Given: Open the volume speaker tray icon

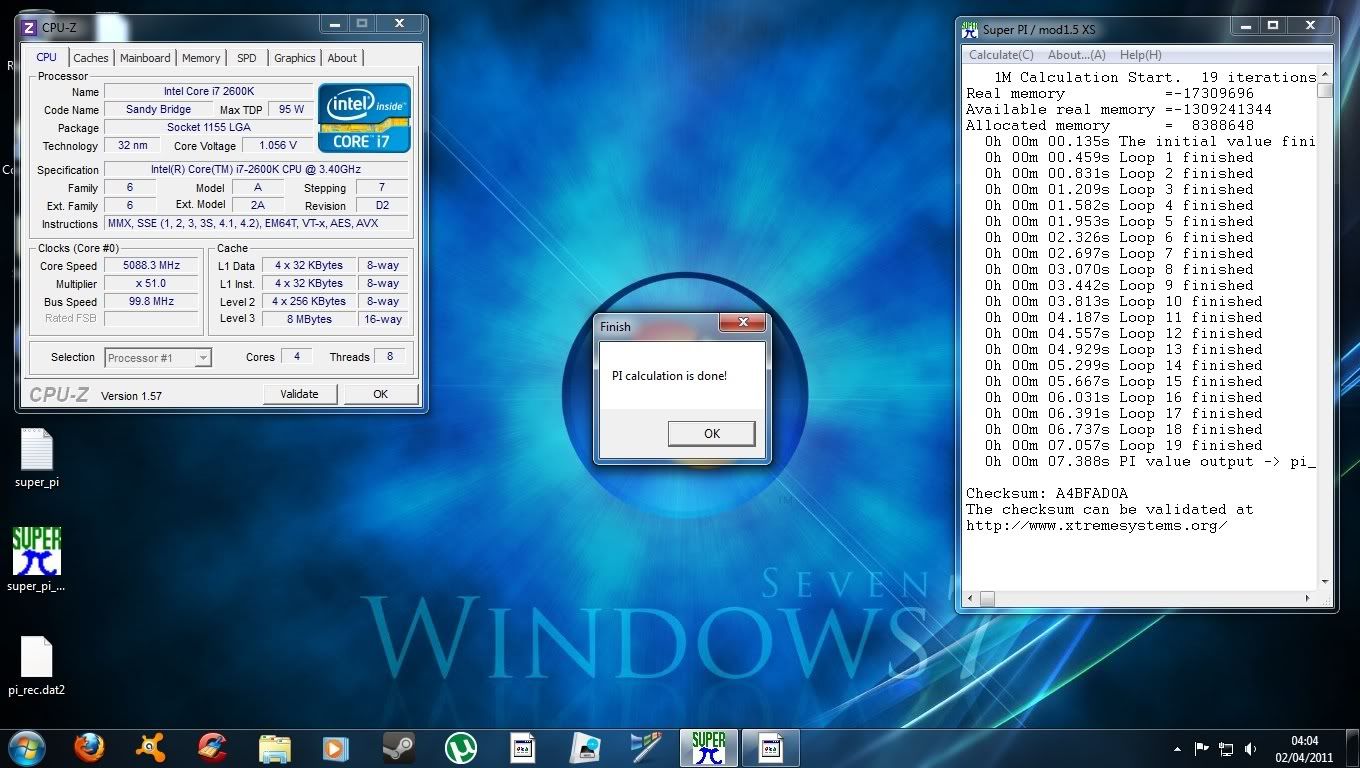Looking at the screenshot, I should coord(1251,748).
